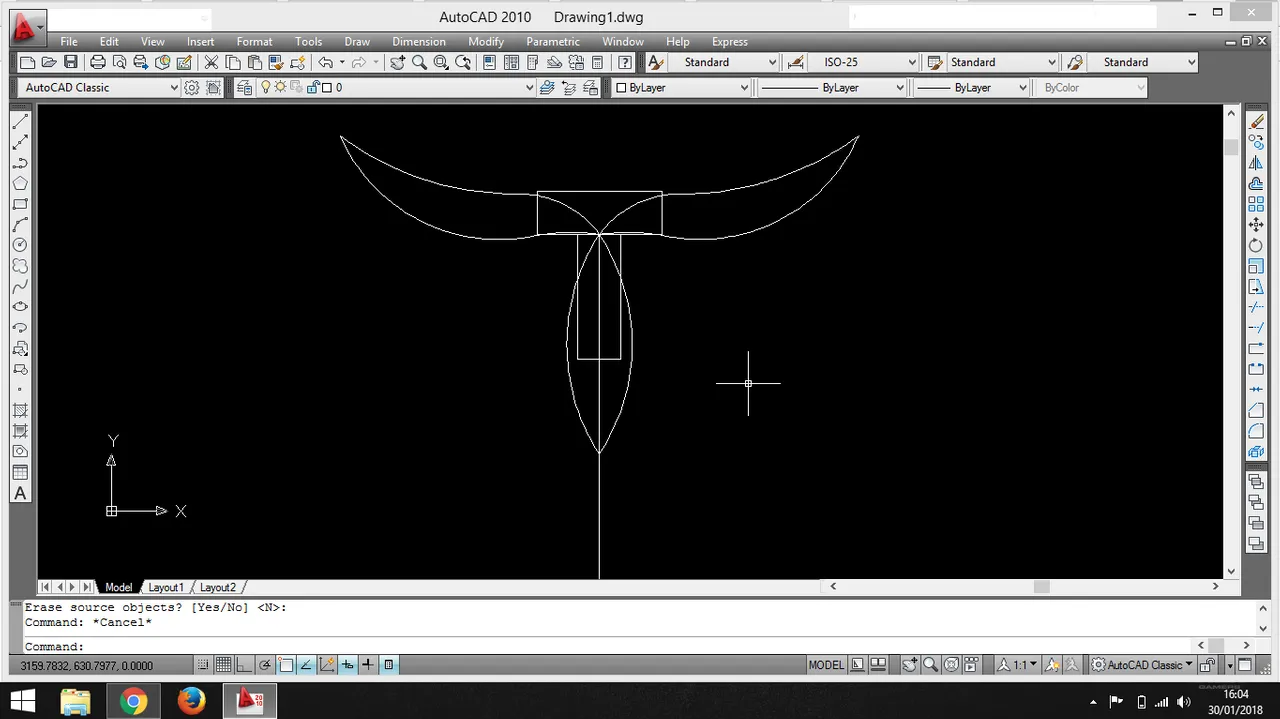The height and width of the screenshot is (719, 1280).
Task: Open the ByLayer linetype dropdown
Action: click(832, 88)
